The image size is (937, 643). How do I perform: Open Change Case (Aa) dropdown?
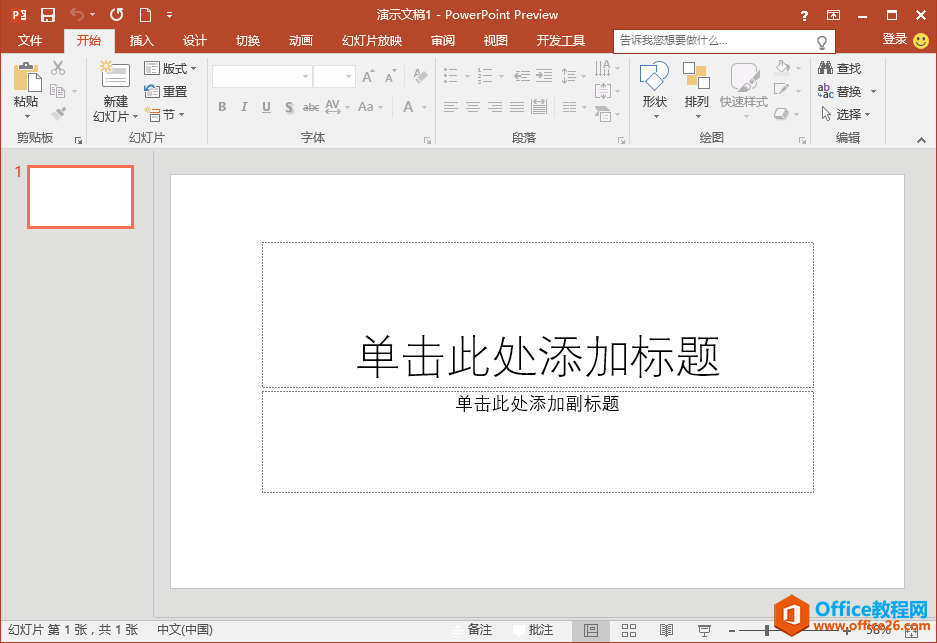click(370, 107)
